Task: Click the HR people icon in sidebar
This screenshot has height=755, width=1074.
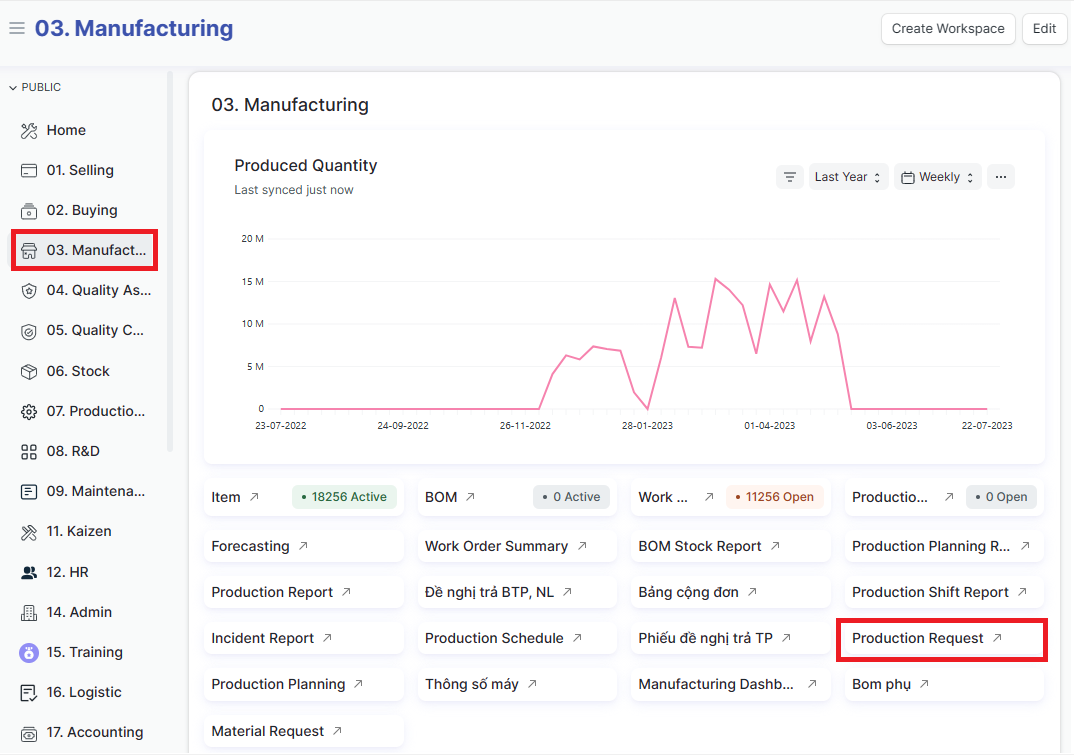Action: click(x=29, y=573)
